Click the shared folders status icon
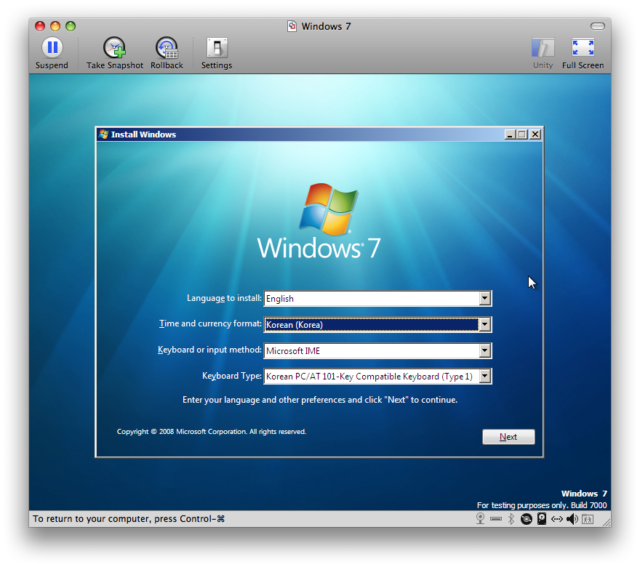640x567 pixels. (x=587, y=519)
